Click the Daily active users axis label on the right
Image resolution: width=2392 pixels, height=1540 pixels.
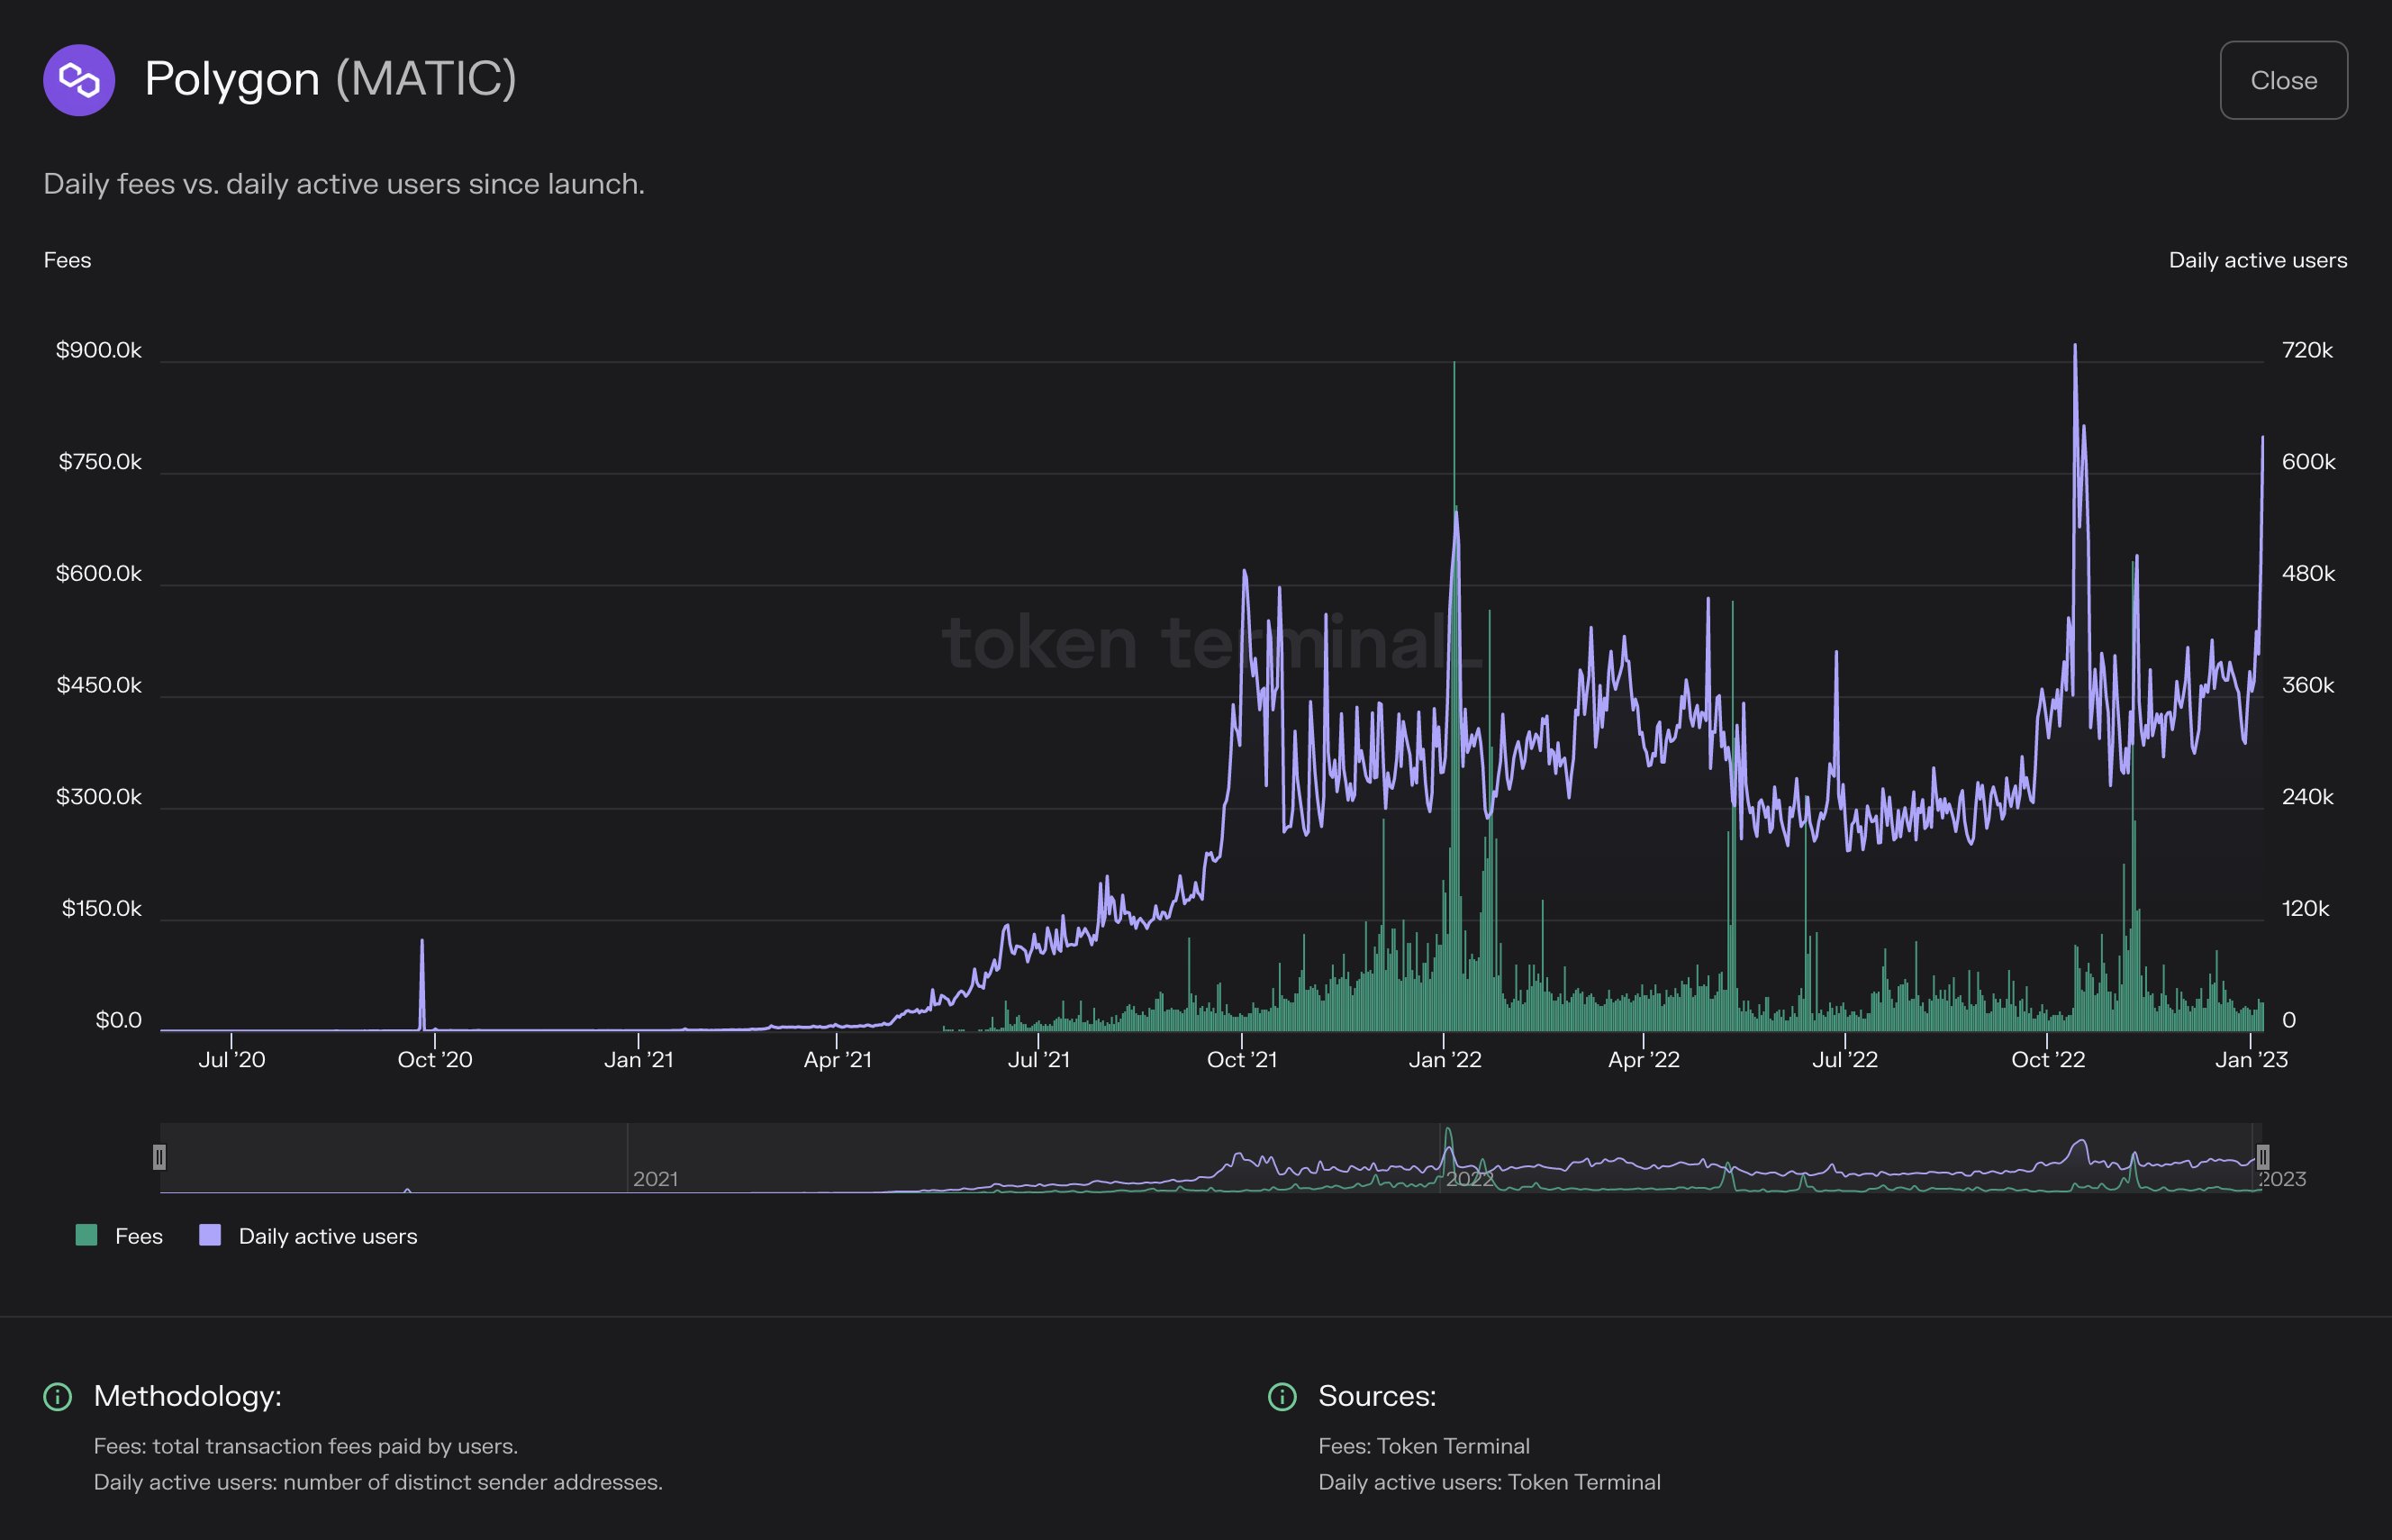(x=2258, y=259)
